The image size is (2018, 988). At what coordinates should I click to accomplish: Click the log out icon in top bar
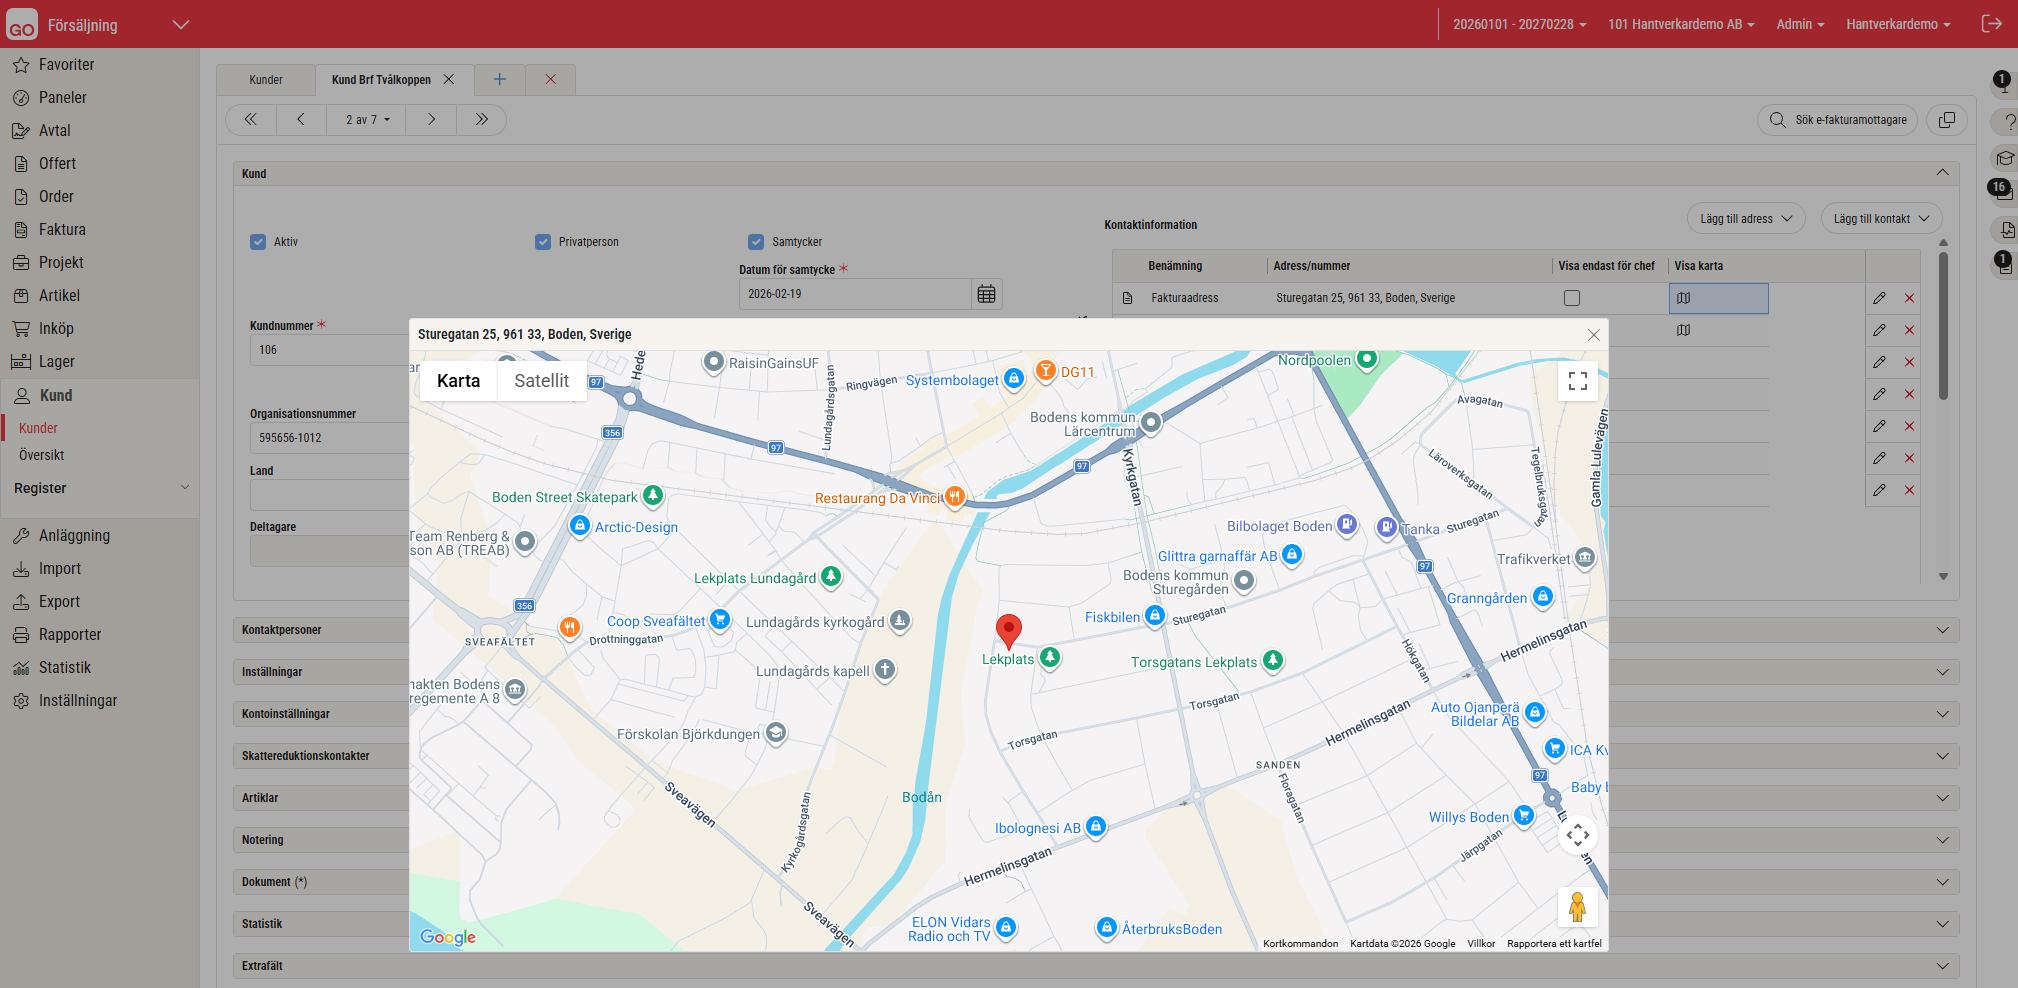[x=1992, y=24]
